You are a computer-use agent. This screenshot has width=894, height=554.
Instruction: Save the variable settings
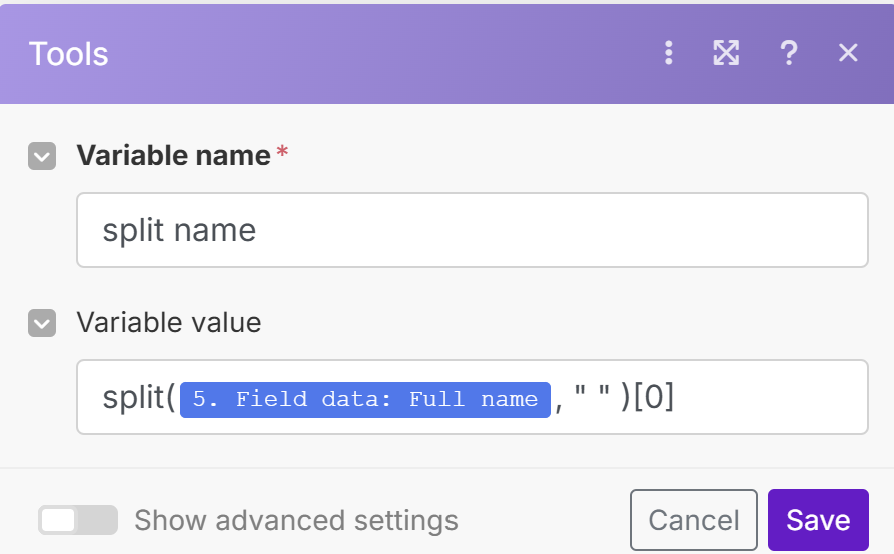817,520
